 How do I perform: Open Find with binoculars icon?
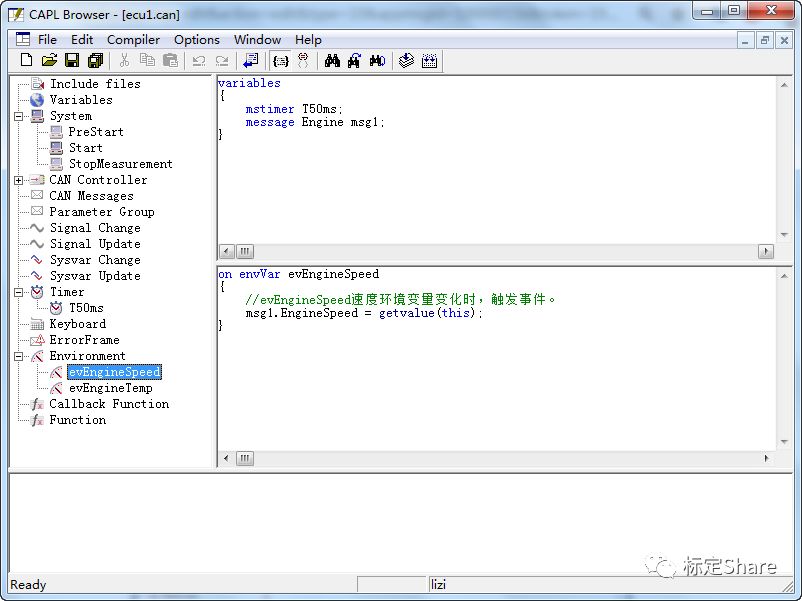click(x=332, y=61)
